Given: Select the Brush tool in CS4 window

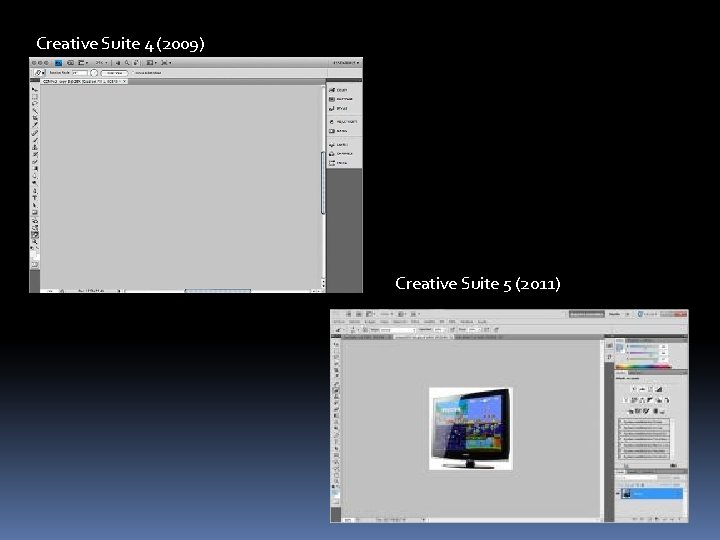Looking at the screenshot, I should (34, 141).
